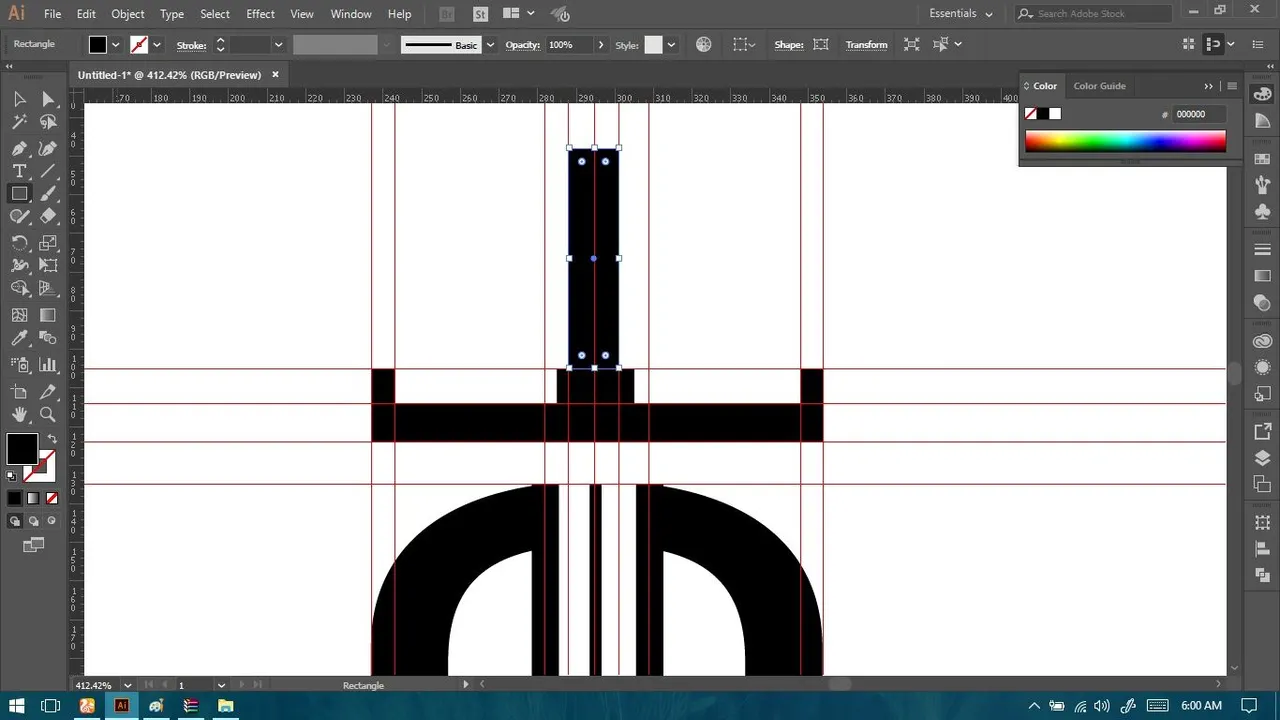Open the Object menu
Viewport: 1280px width, 720px height.
128,14
